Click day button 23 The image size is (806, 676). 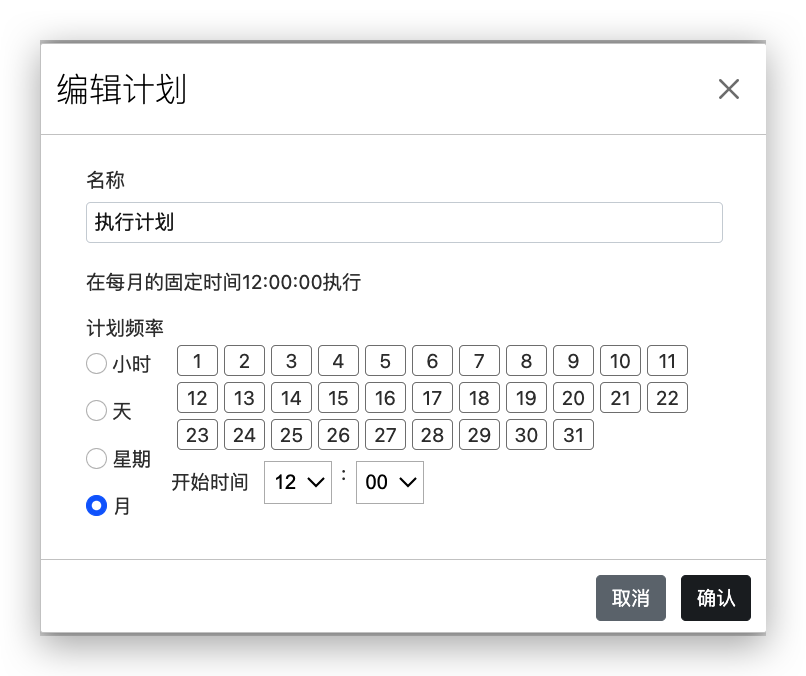pyautogui.click(x=197, y=435)
